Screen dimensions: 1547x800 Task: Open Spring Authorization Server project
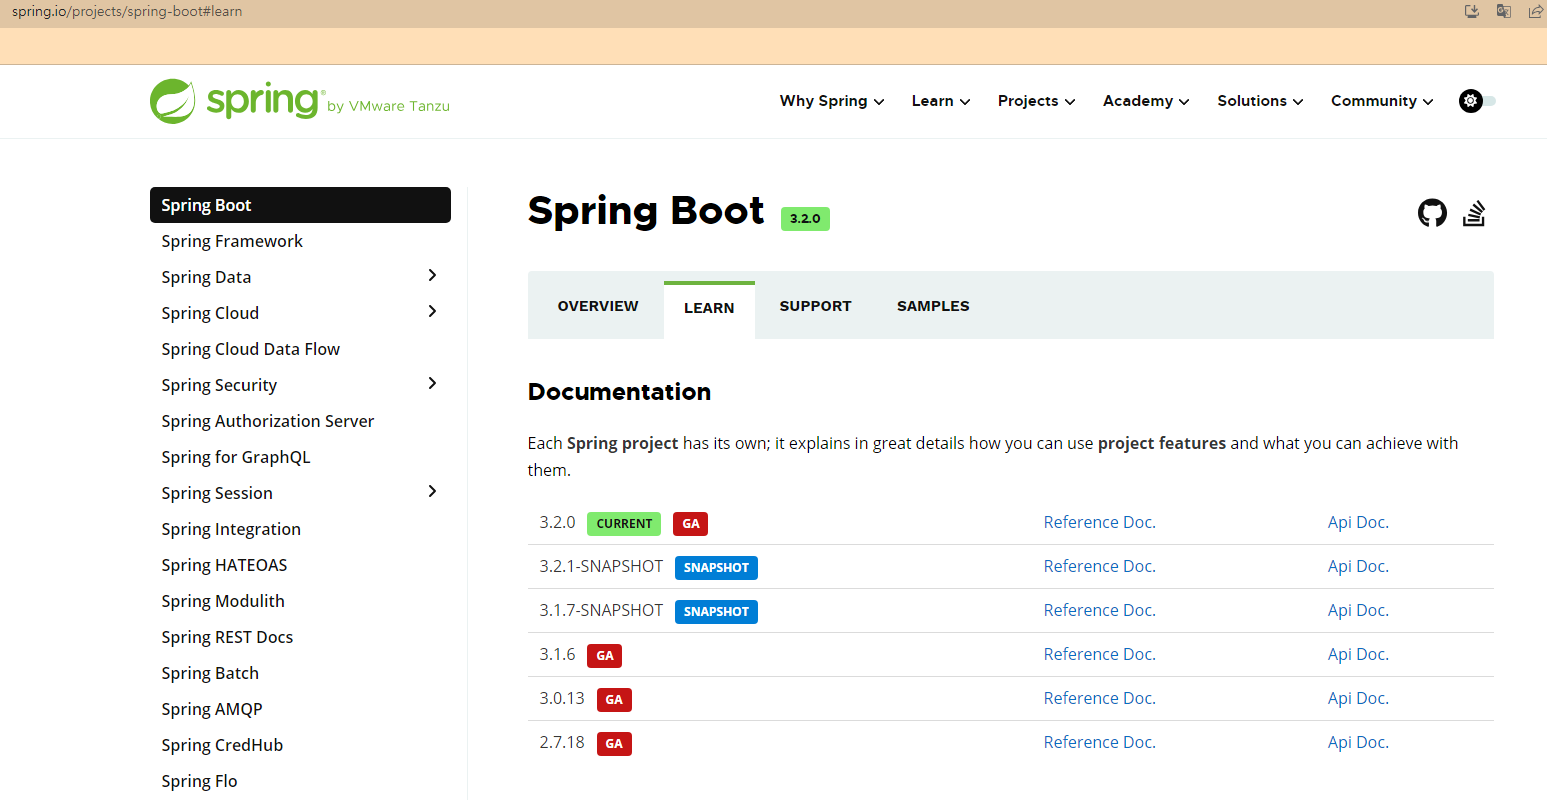pyautogui.click(x=267, y=421)
